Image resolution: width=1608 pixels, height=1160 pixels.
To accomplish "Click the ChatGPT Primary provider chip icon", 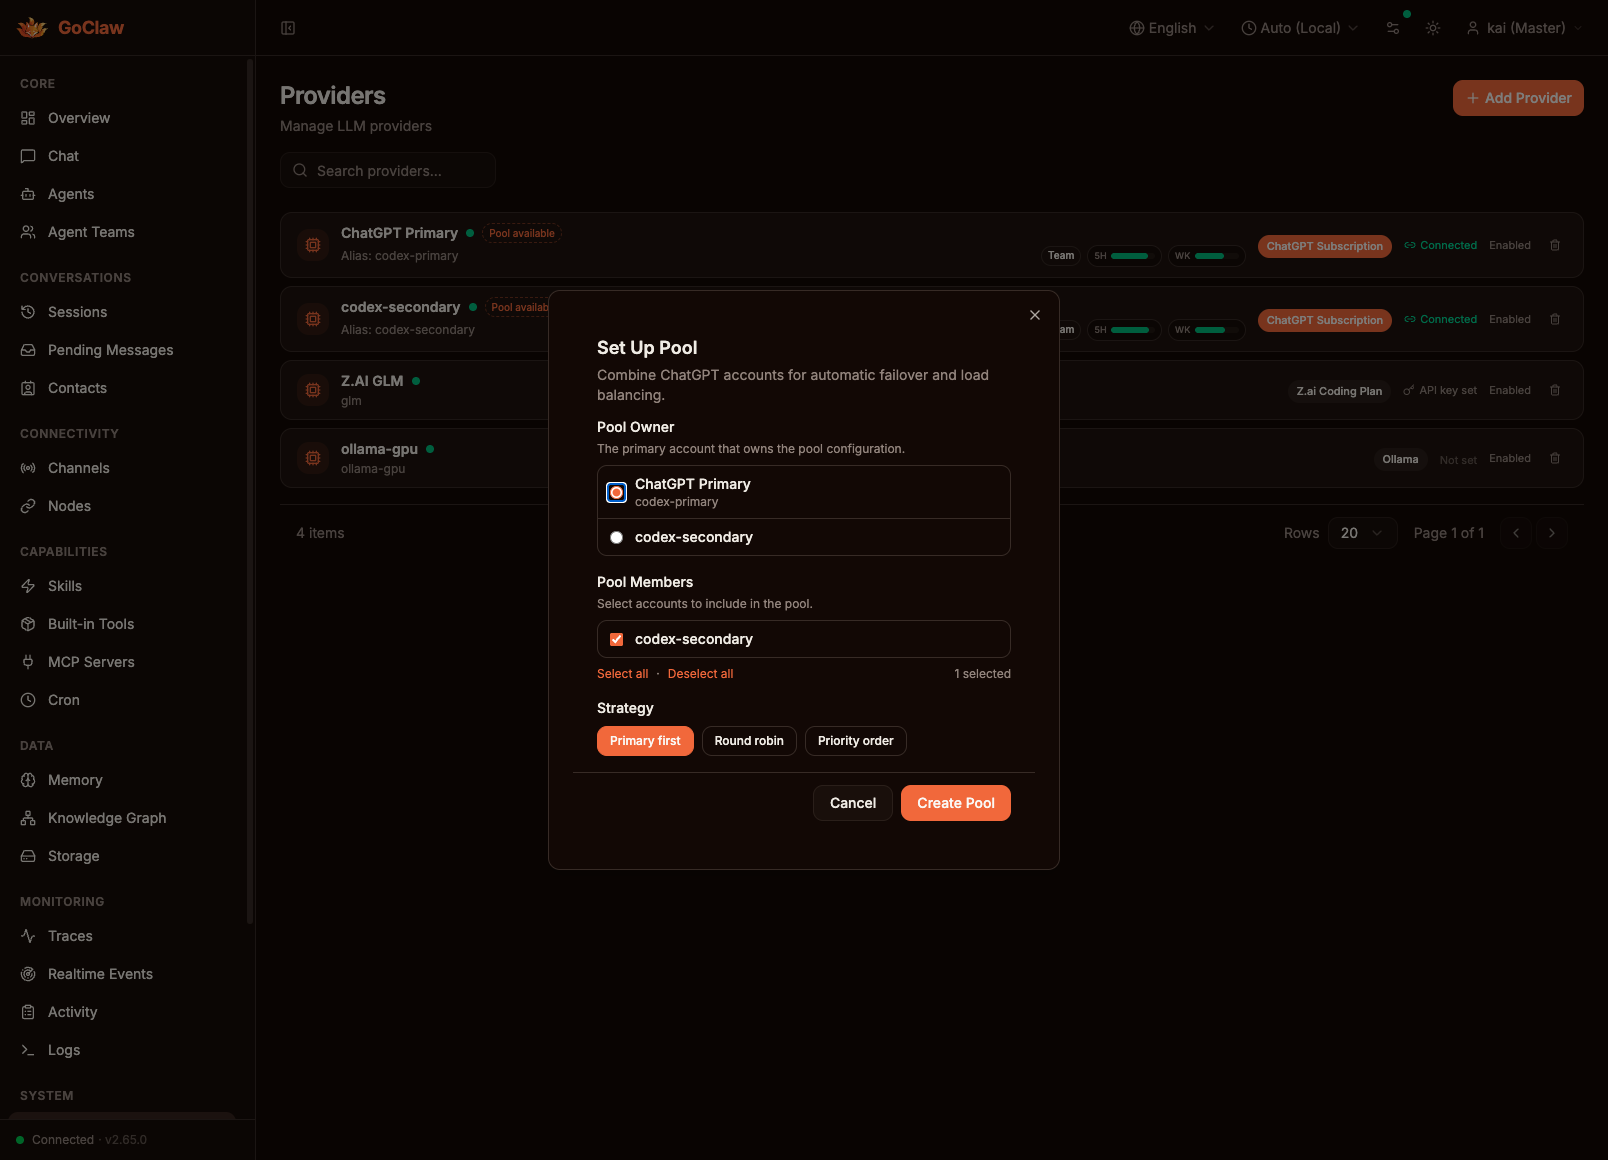I will point(313,245).
